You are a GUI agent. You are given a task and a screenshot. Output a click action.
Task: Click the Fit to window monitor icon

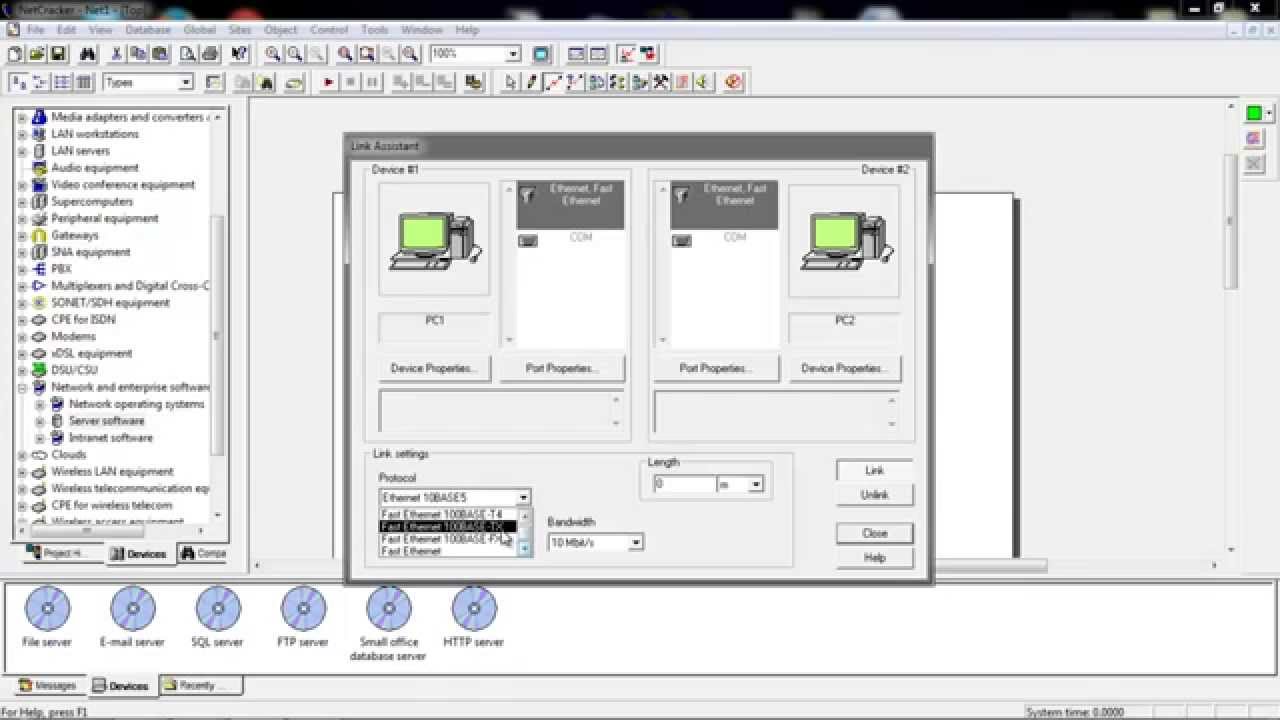pos(542,54)
